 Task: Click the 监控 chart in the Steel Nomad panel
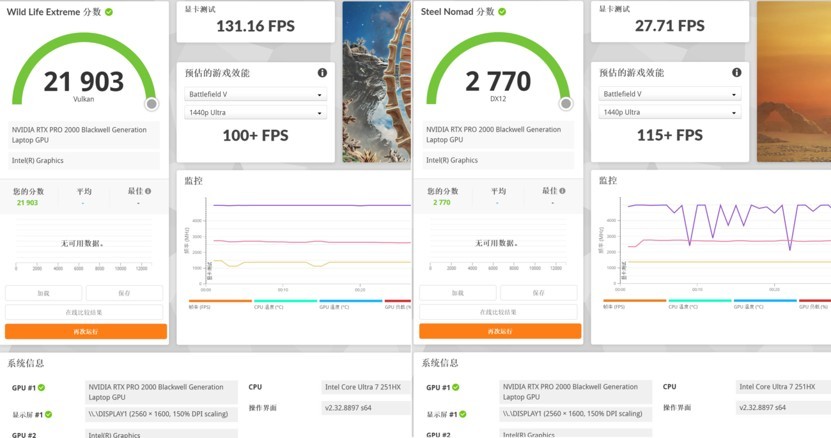click(x=714, y=243)
